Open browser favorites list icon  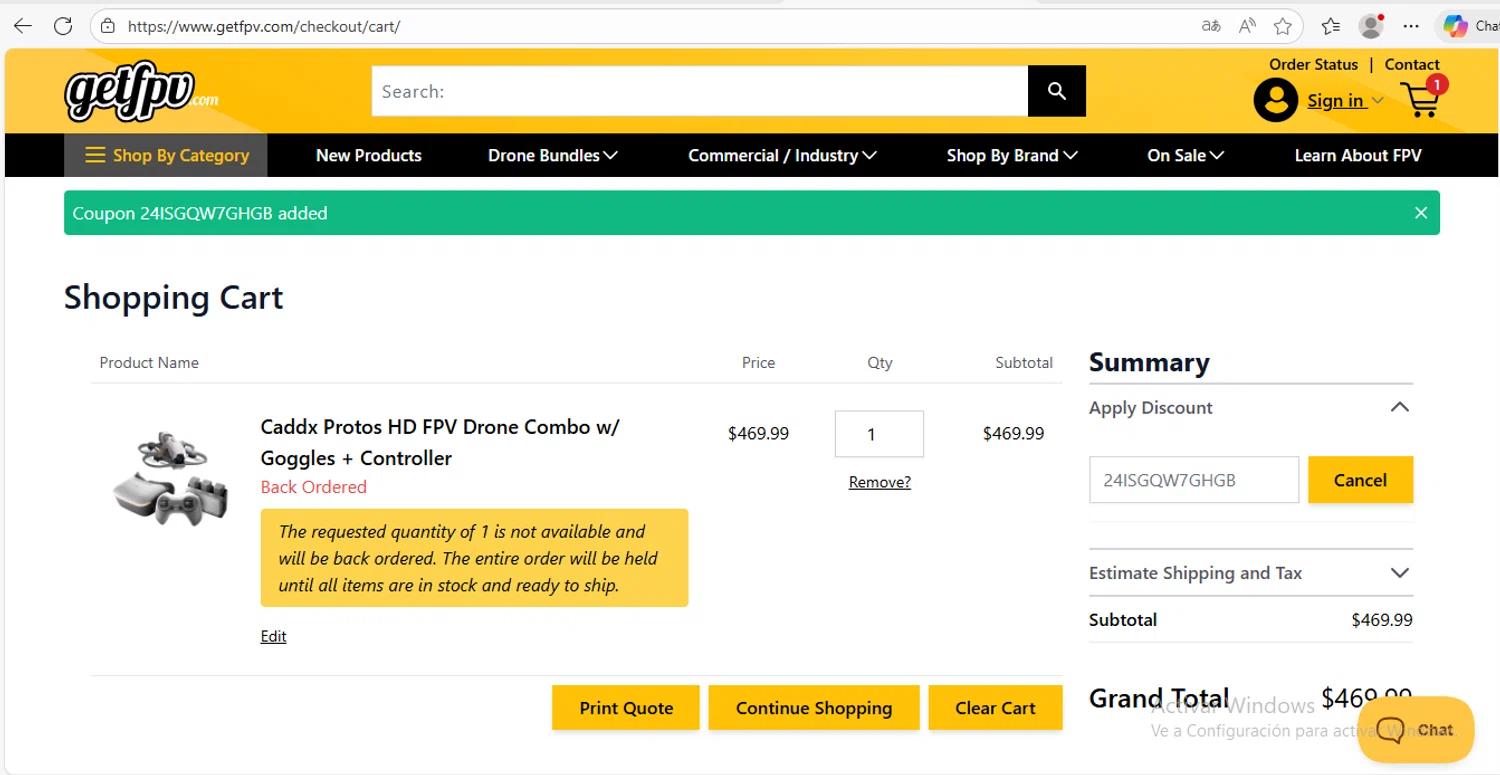(x=1330, y=27)
